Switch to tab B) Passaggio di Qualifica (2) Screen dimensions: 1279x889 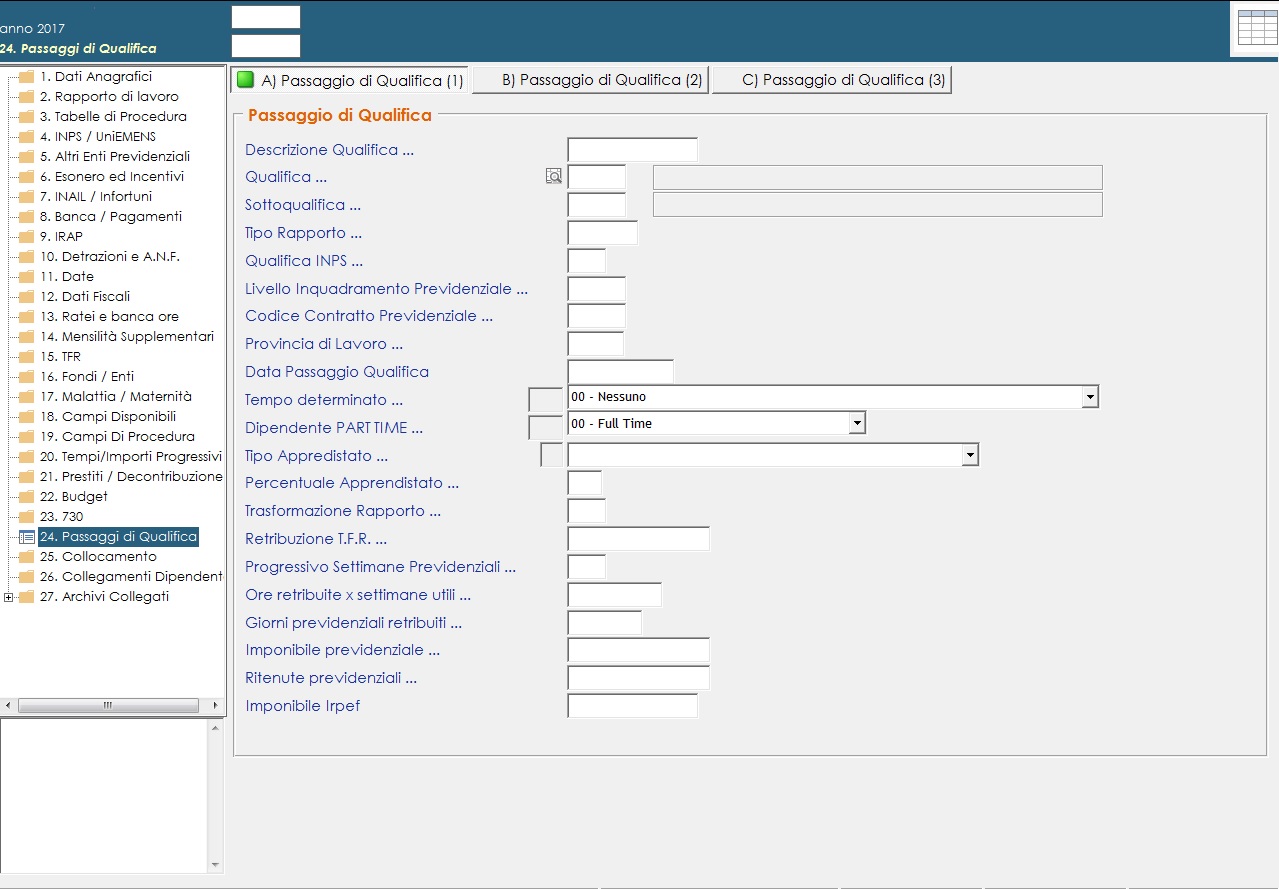[590, 80]
